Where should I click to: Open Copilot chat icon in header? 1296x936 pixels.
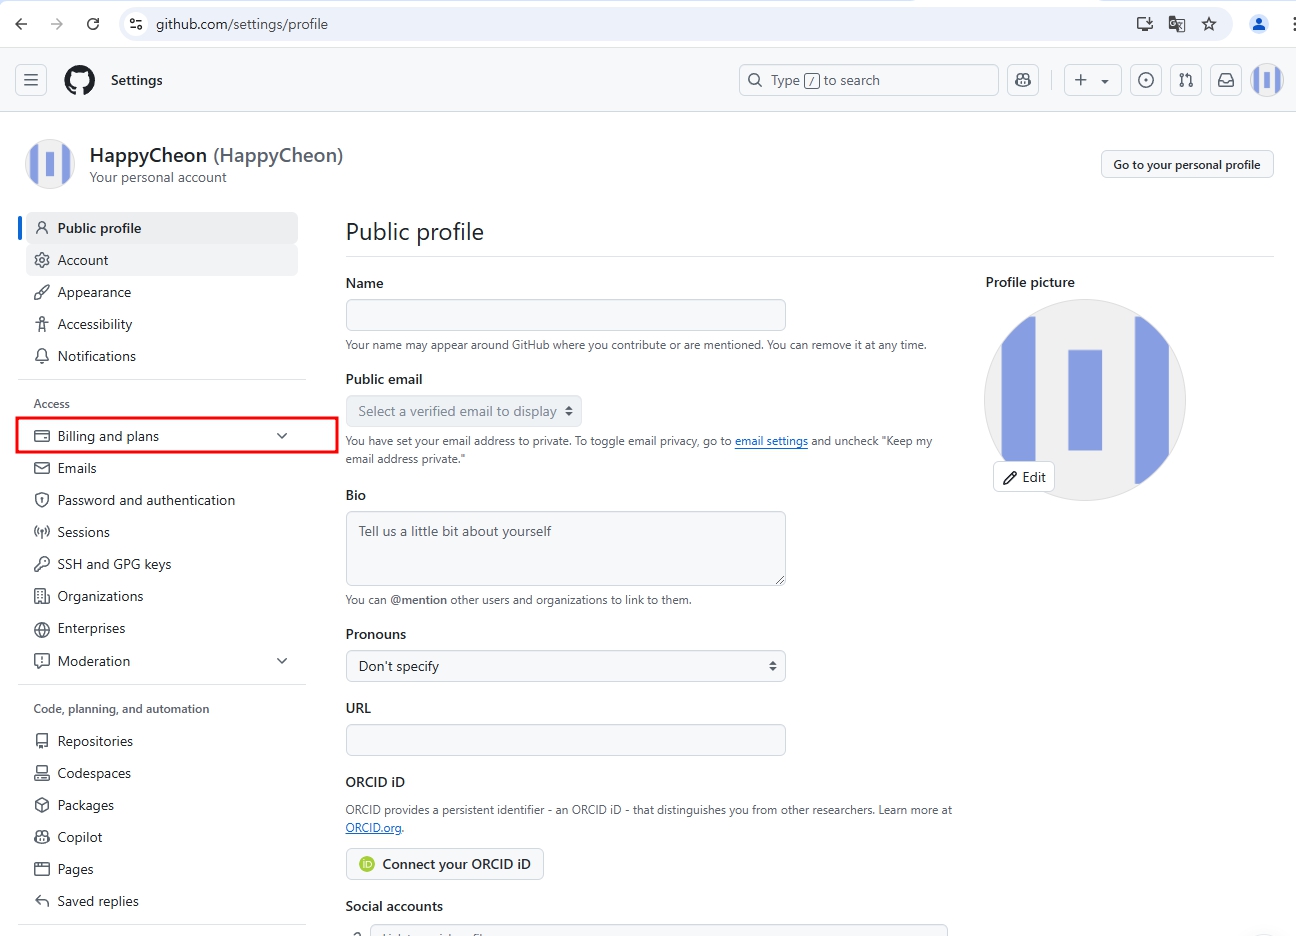(x=1023, y=80)
